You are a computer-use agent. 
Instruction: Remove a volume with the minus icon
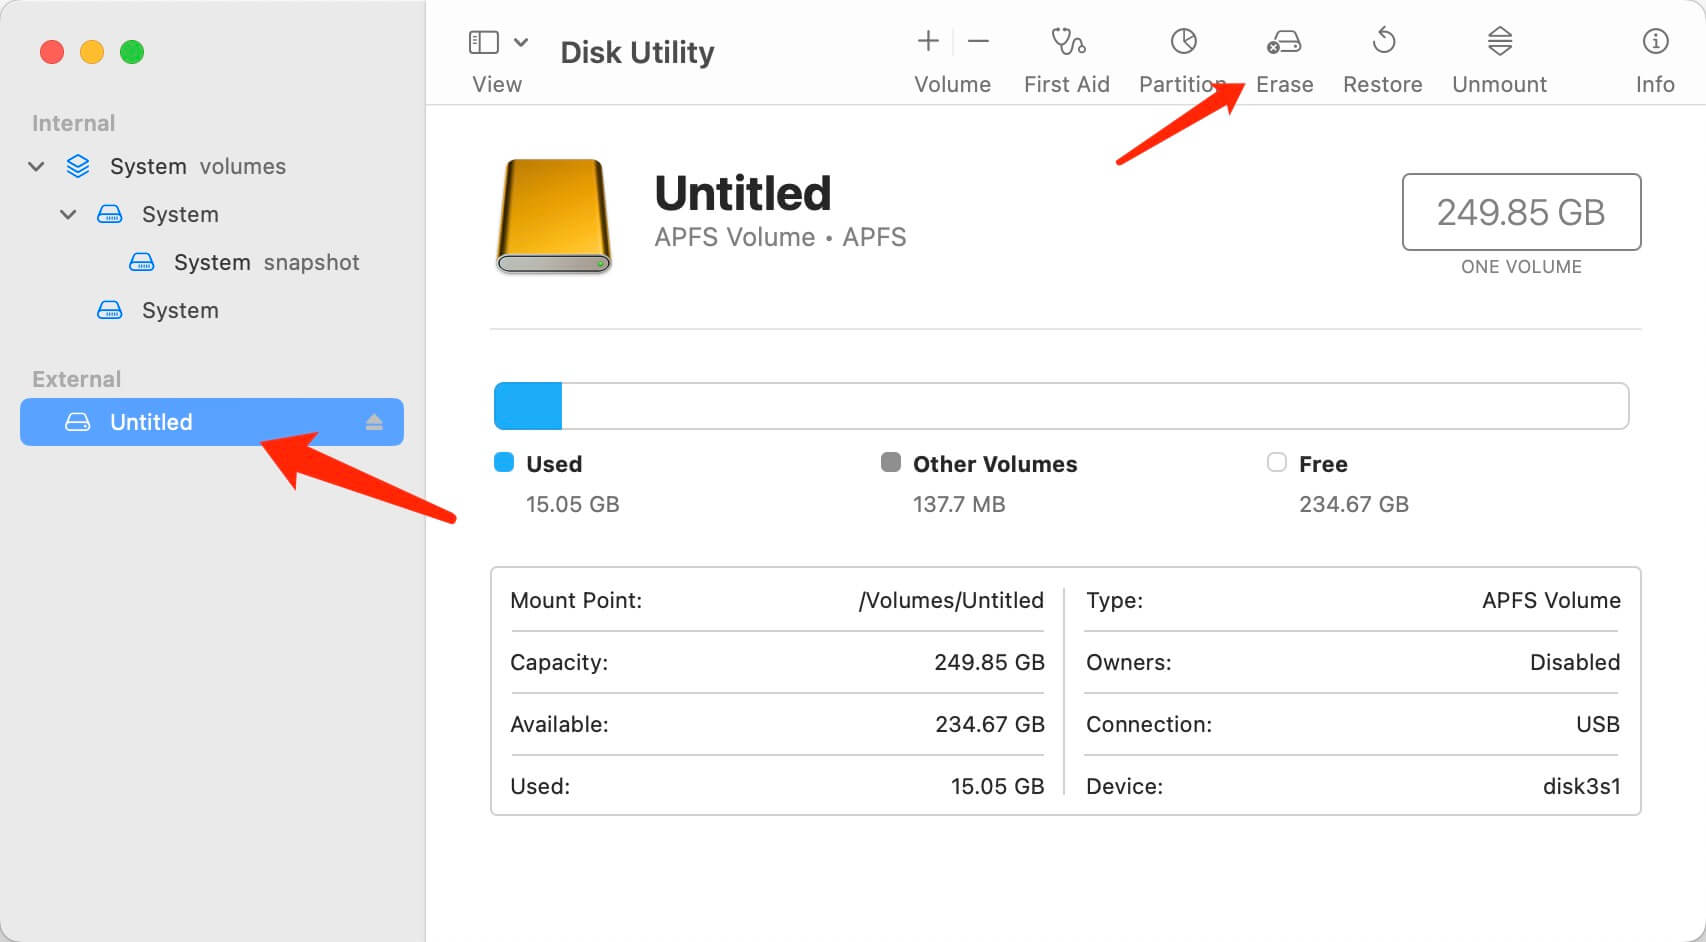[x=979, y=41]
